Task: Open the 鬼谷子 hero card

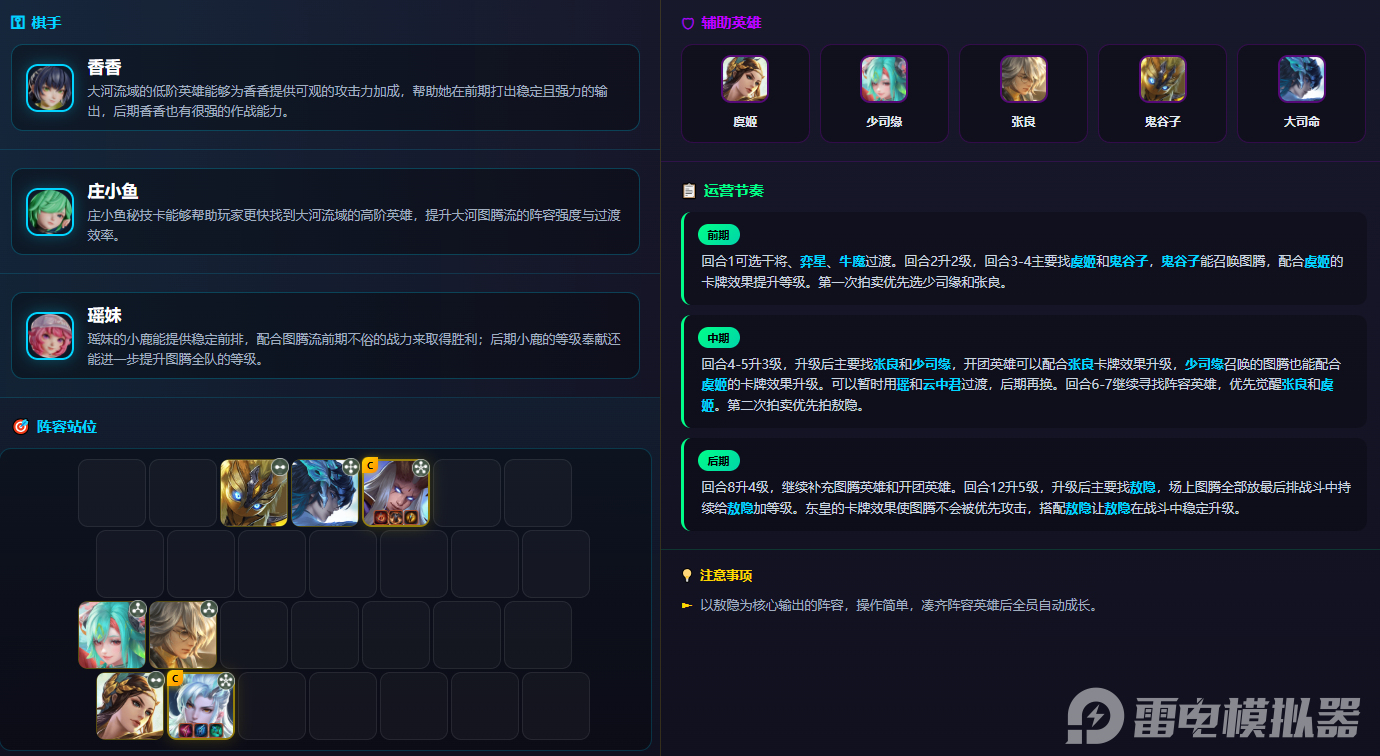Action: [1162, 93]
